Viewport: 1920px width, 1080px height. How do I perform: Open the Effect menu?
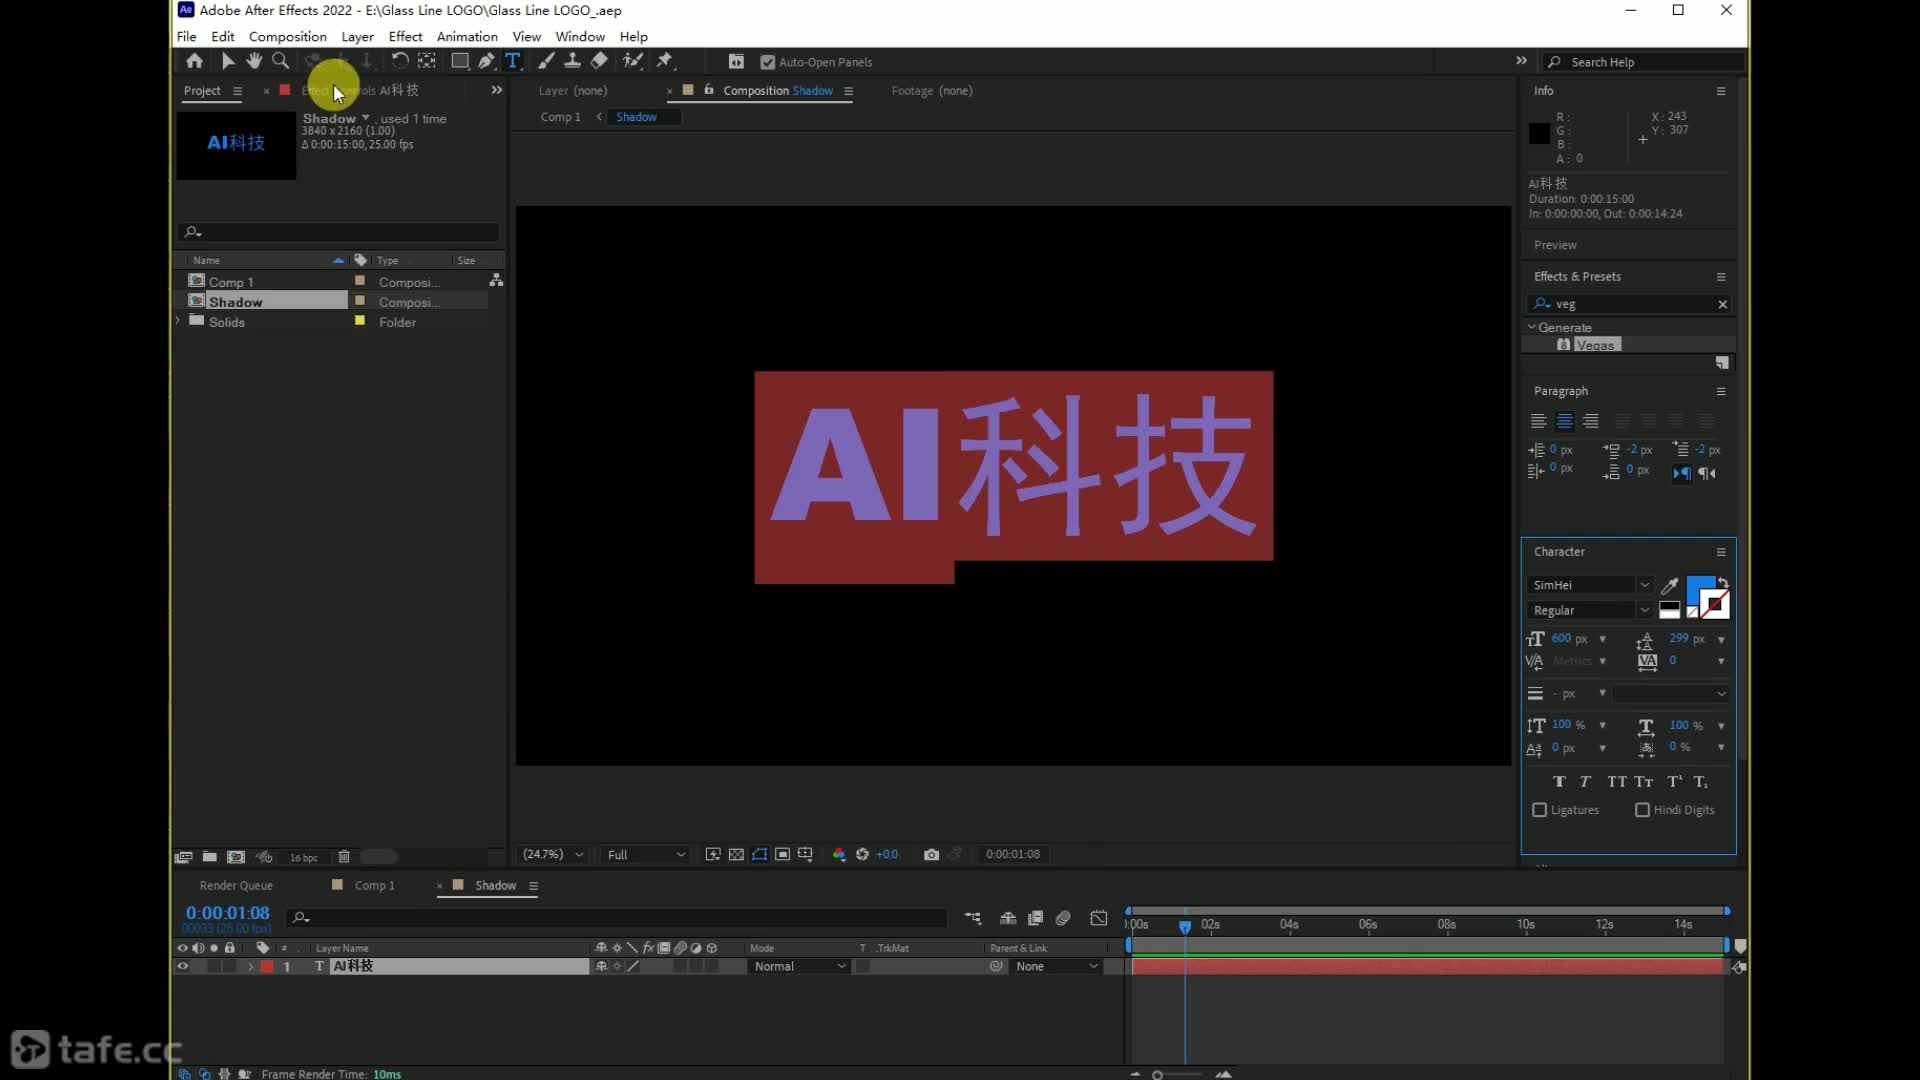coord(405,36)
